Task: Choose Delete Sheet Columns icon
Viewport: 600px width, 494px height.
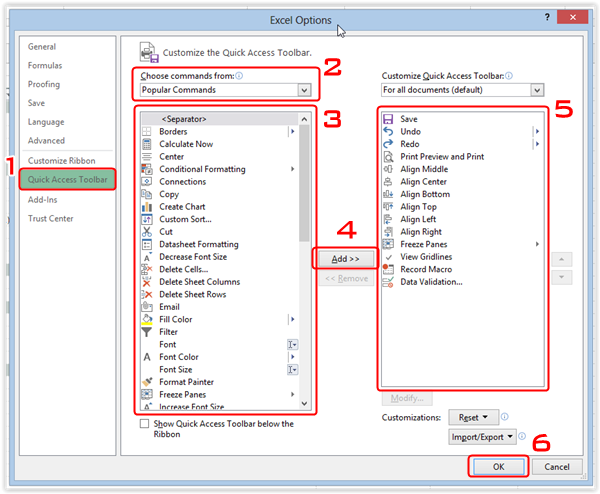Action: tap(147, 282)
